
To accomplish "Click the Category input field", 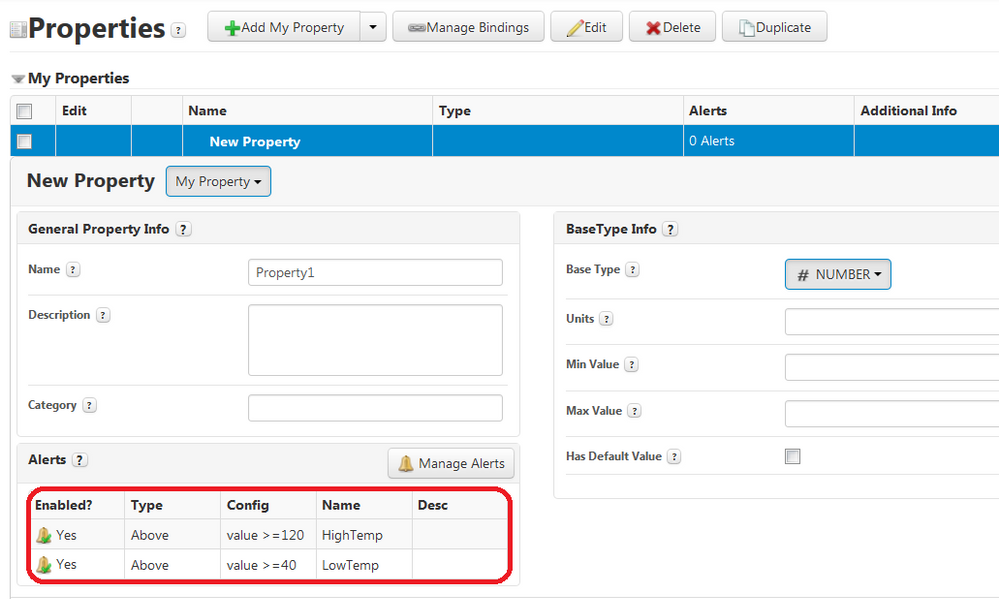I will pyautogui.click(x=375, y=408).
